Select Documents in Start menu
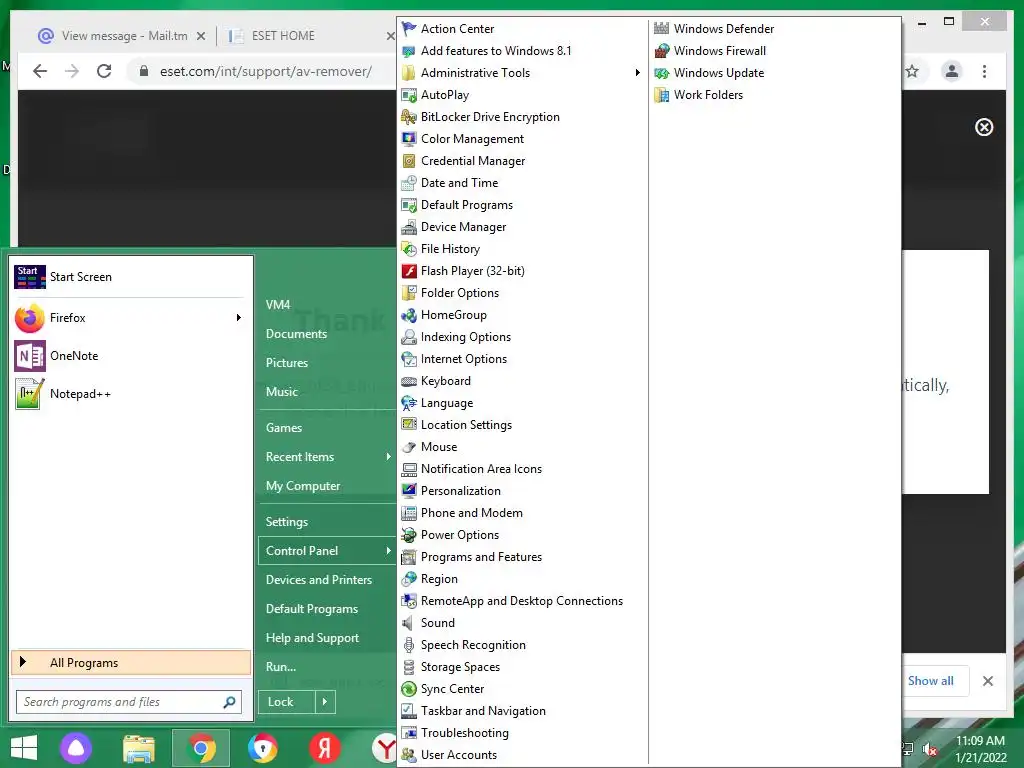 296,334
